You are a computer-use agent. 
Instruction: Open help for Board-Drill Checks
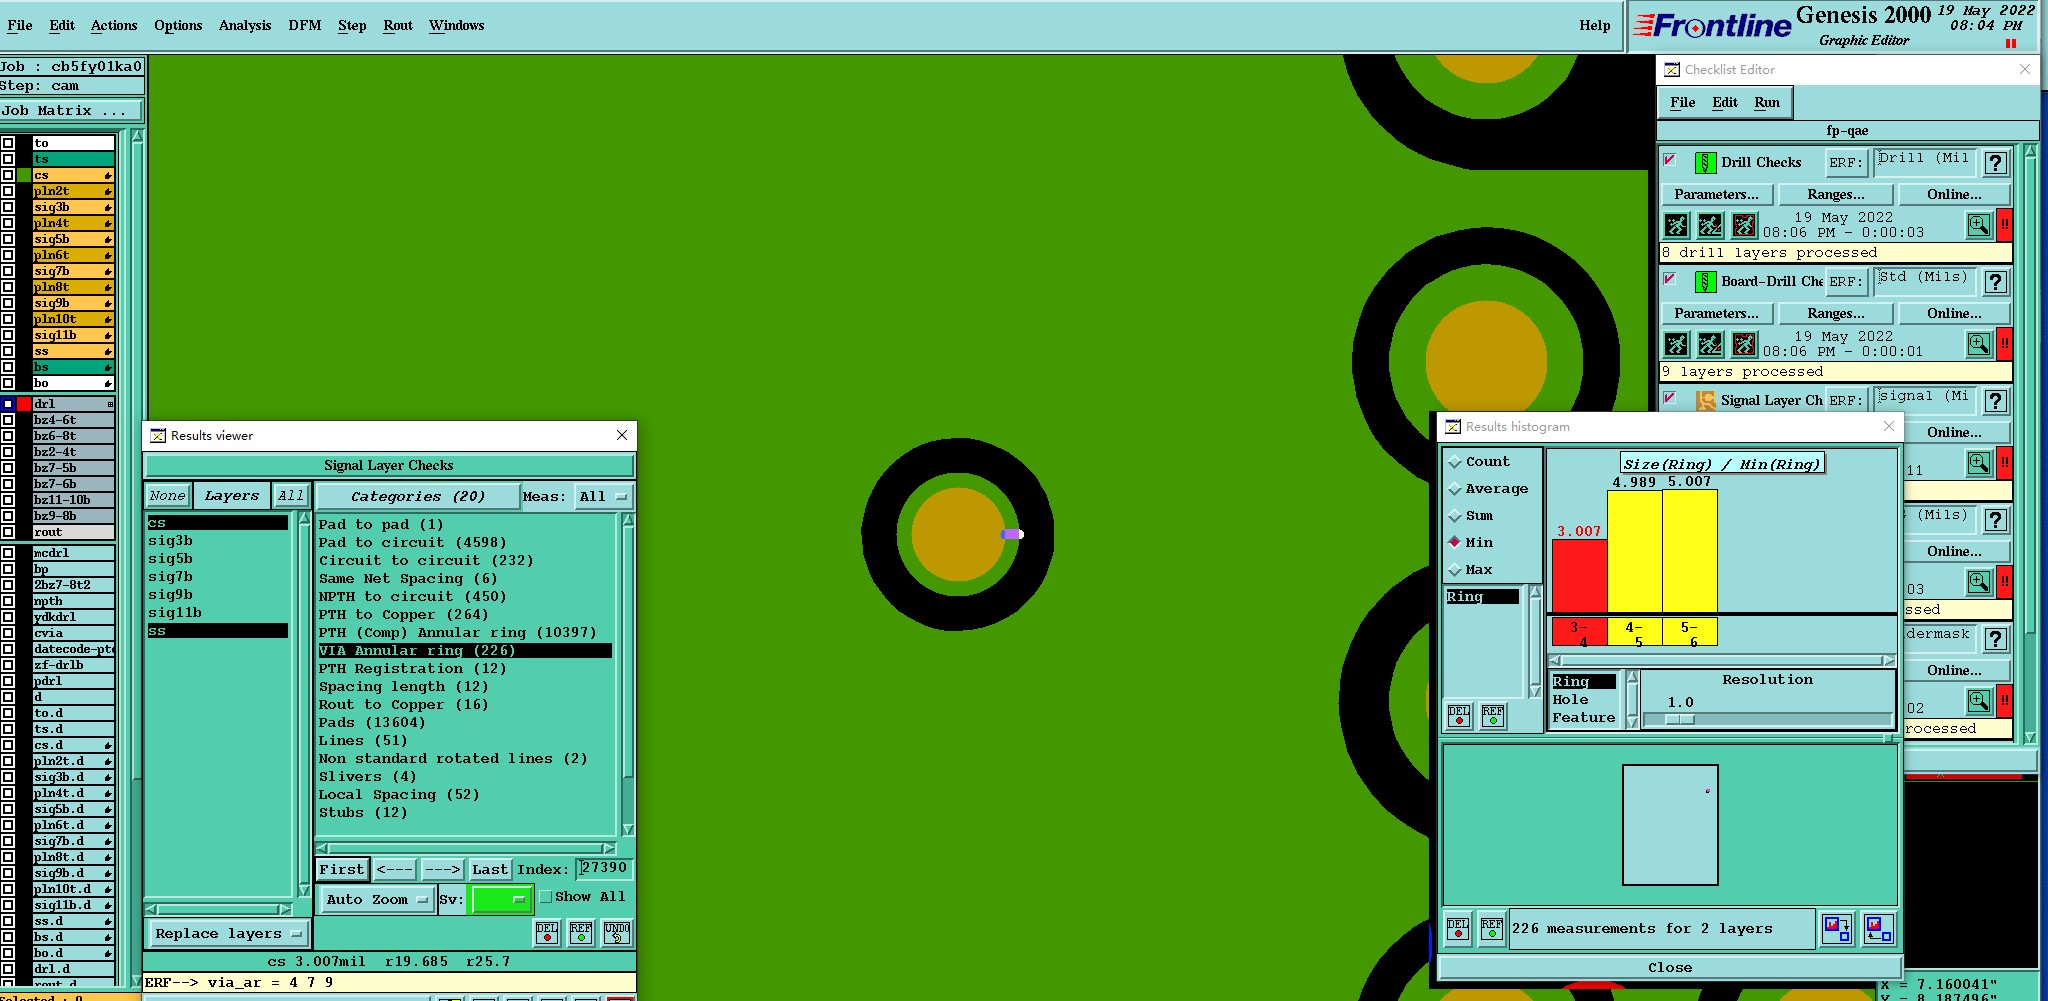tap(1996, 282)
